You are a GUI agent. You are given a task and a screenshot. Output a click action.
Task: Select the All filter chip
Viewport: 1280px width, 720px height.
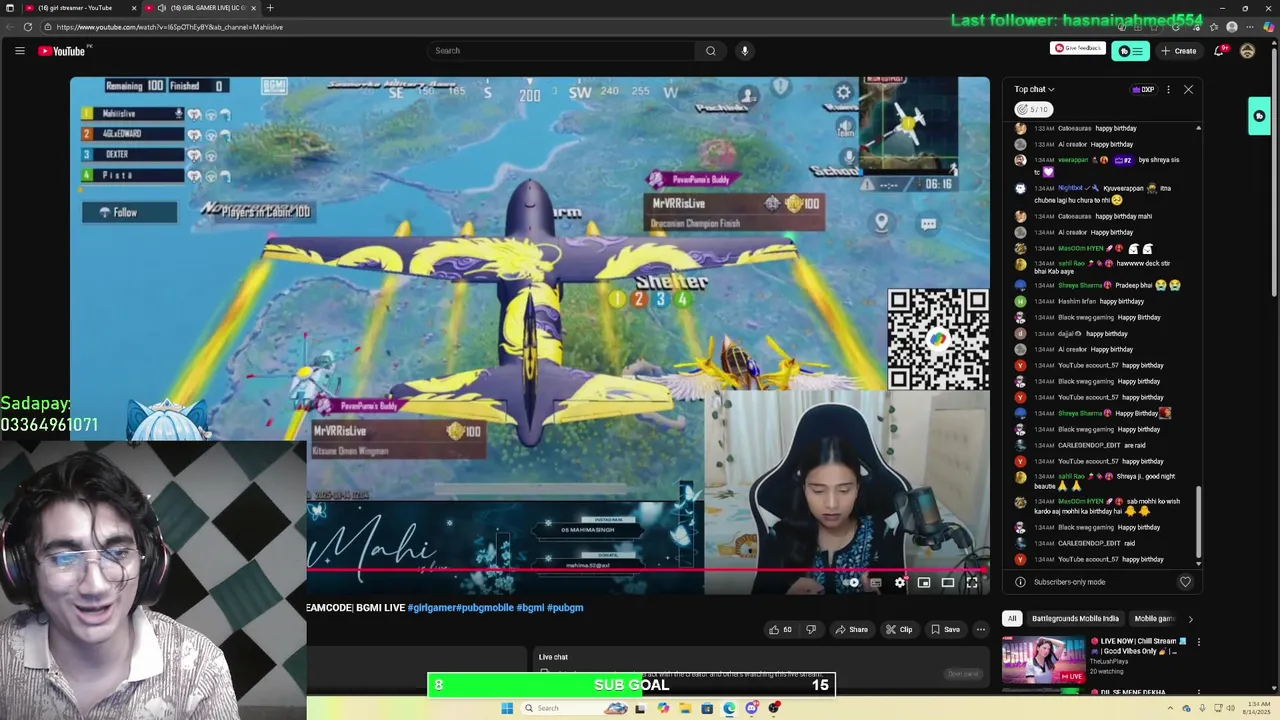1012,619
